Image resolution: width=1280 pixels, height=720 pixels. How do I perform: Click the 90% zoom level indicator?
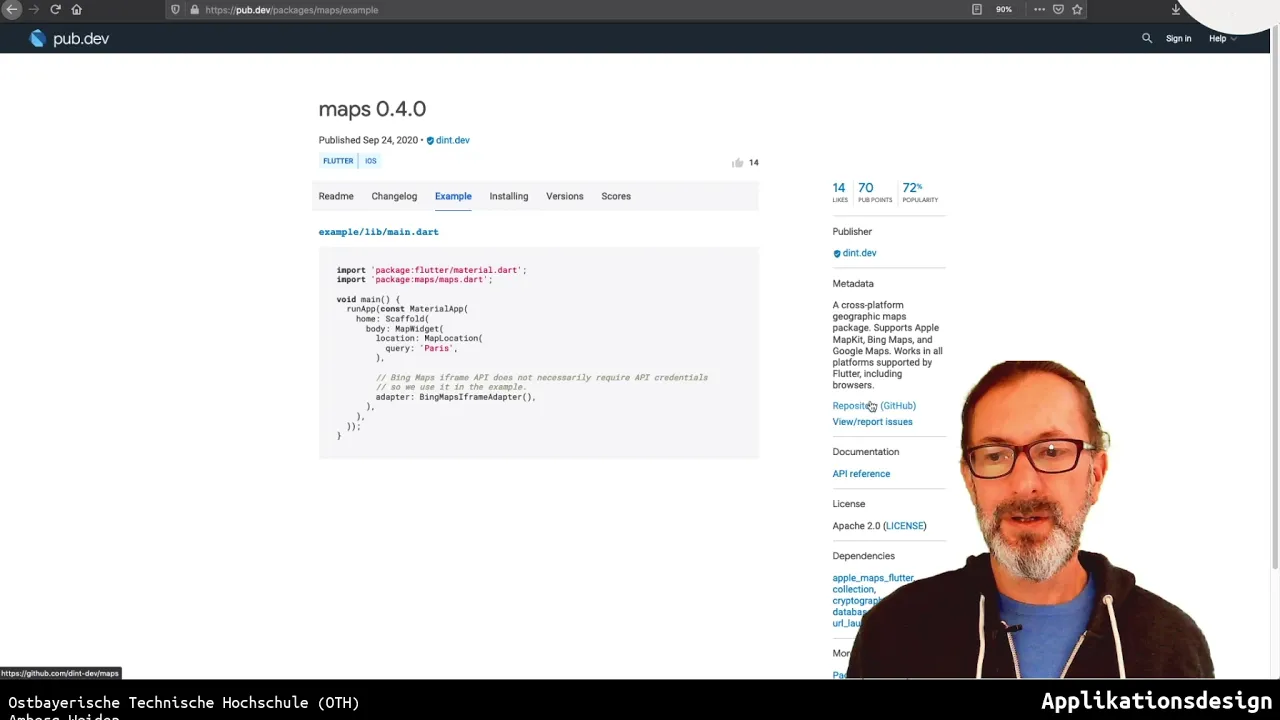pos(1004,9)
